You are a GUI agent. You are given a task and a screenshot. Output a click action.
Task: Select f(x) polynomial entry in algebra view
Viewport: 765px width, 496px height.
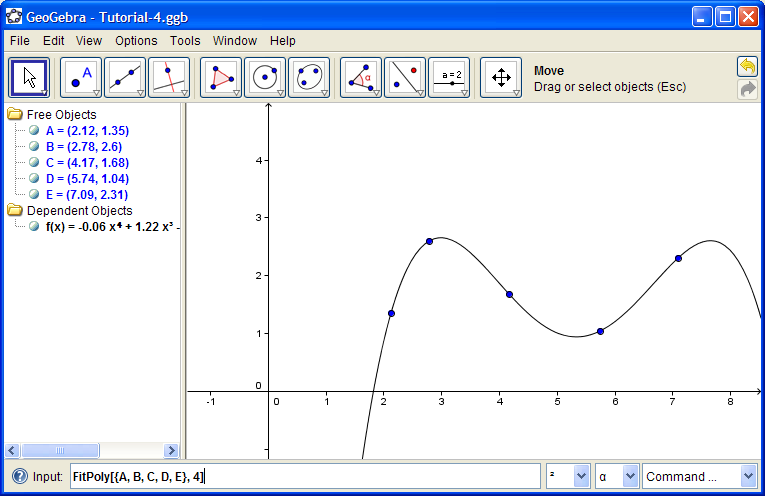click(x=113, y=227)
